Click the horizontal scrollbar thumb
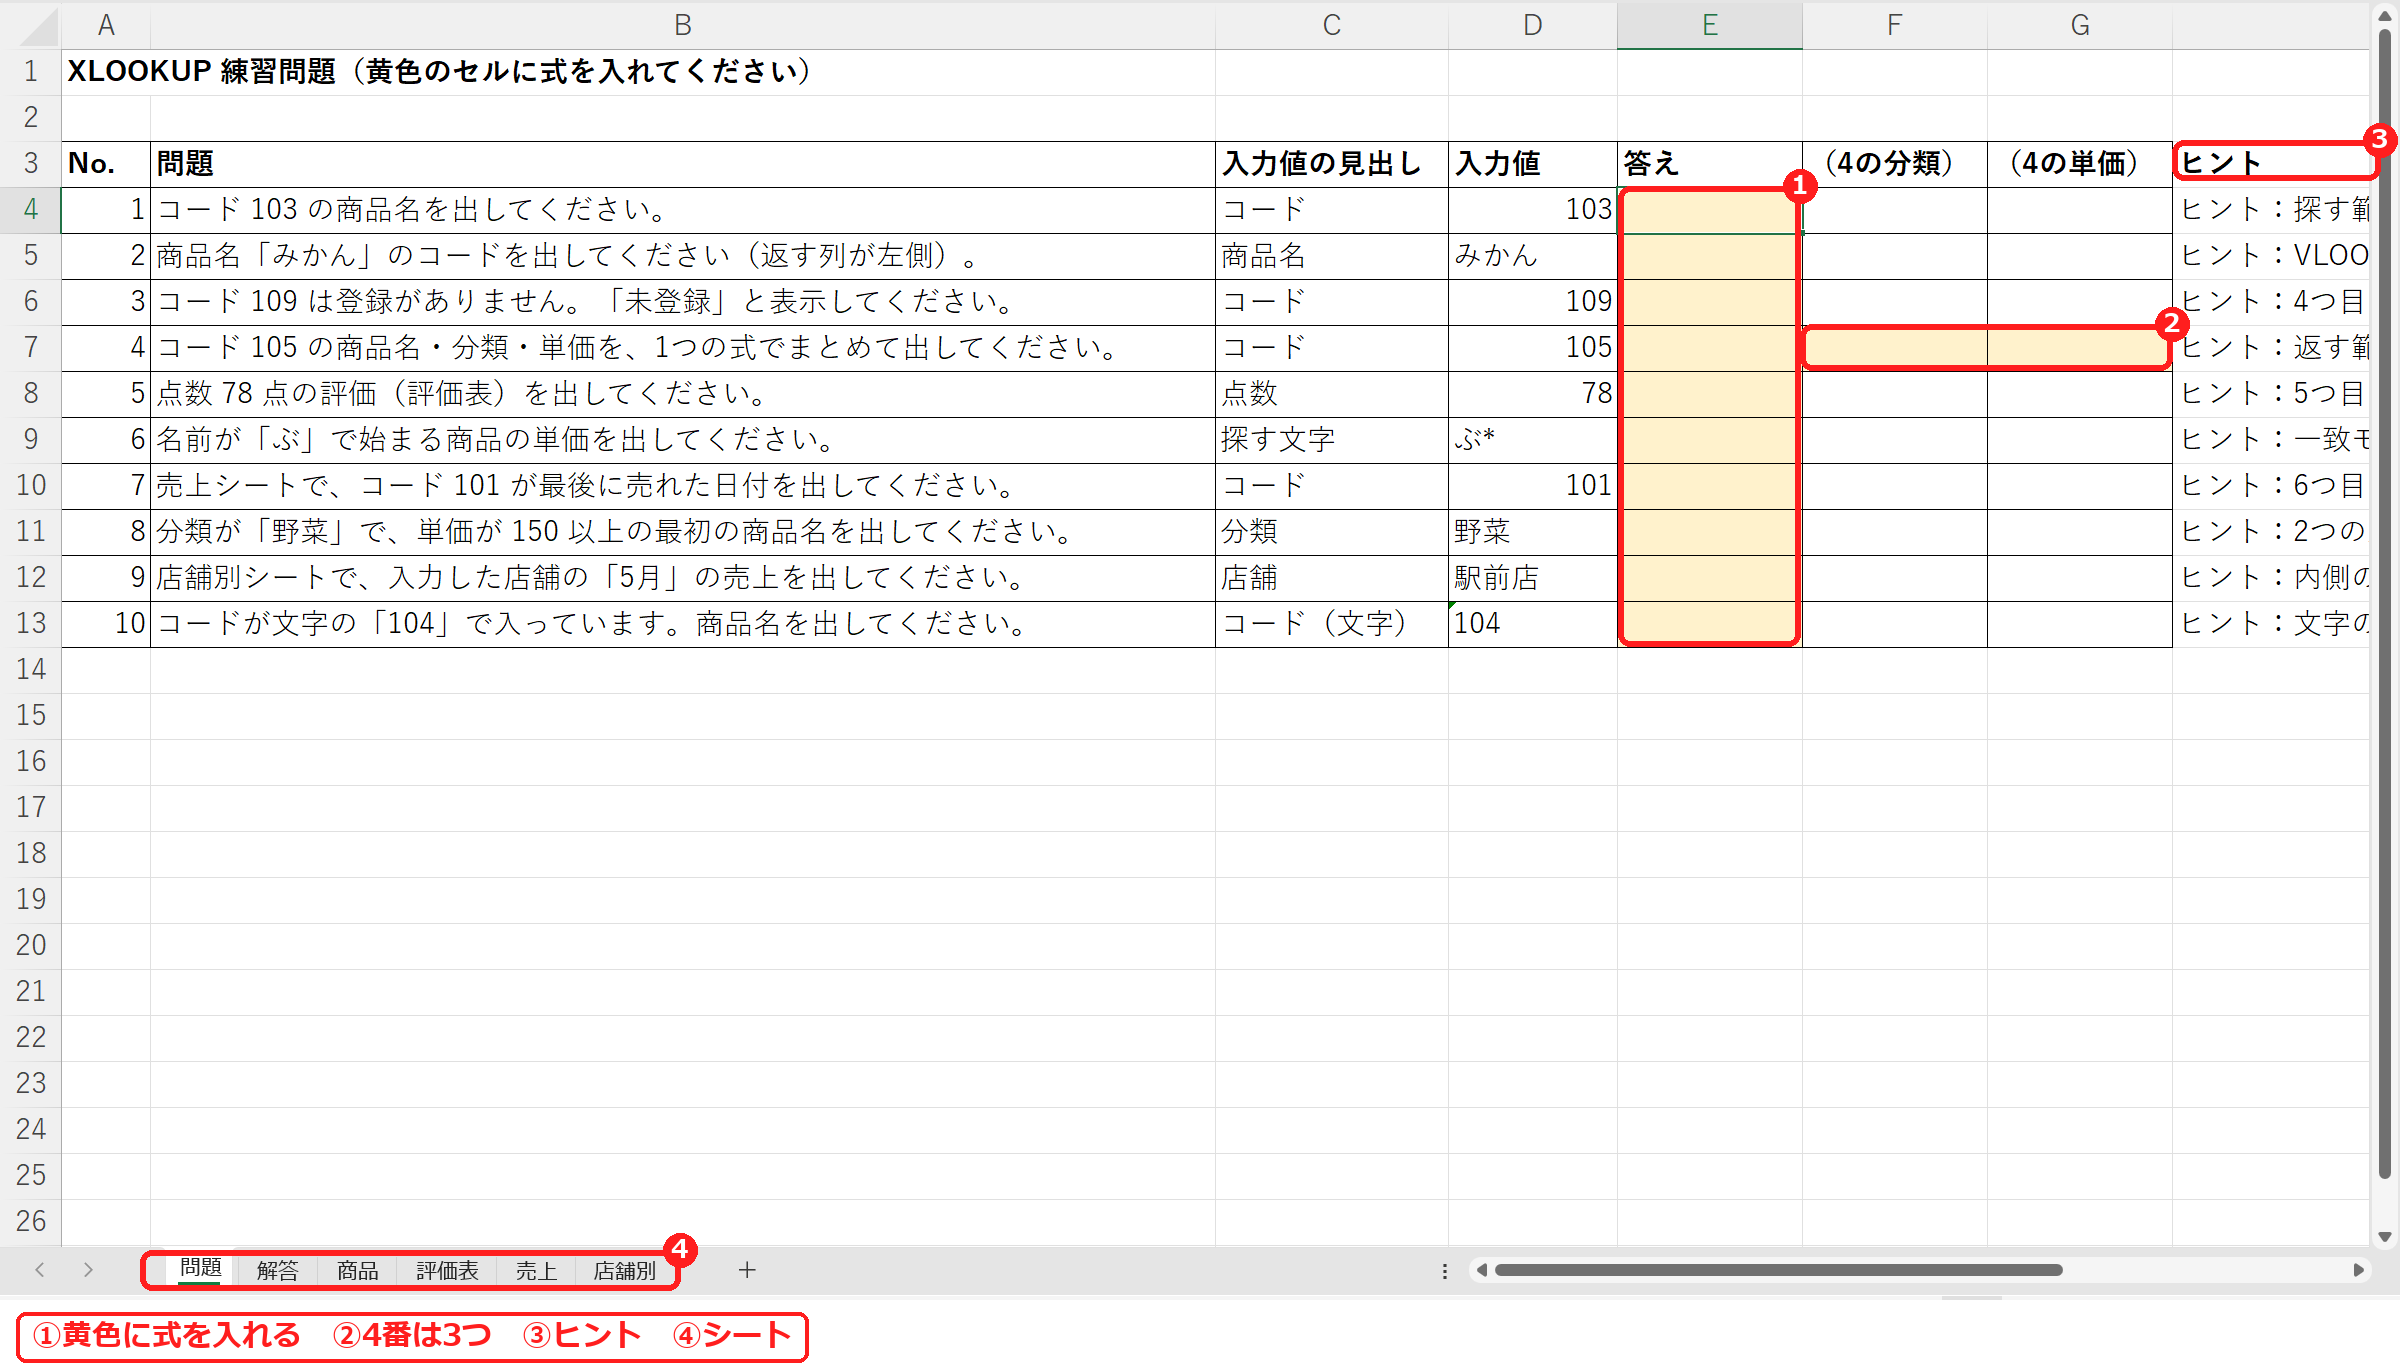 (1778, 1270)
